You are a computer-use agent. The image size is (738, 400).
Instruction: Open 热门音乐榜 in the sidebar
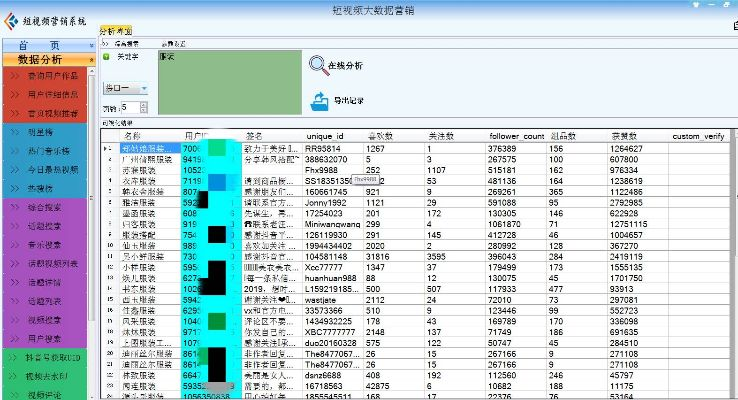click(56, 149)
